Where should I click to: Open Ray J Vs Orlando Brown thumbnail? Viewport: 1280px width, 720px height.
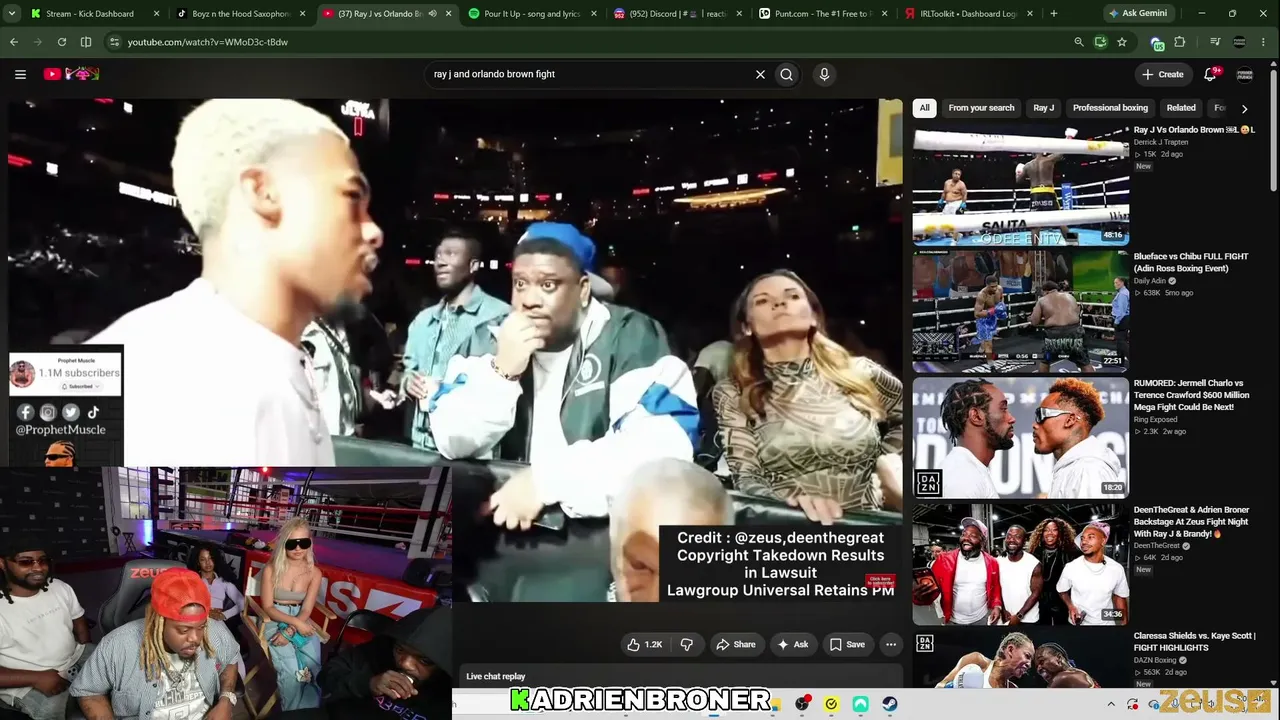click(x=1020, y=185)
